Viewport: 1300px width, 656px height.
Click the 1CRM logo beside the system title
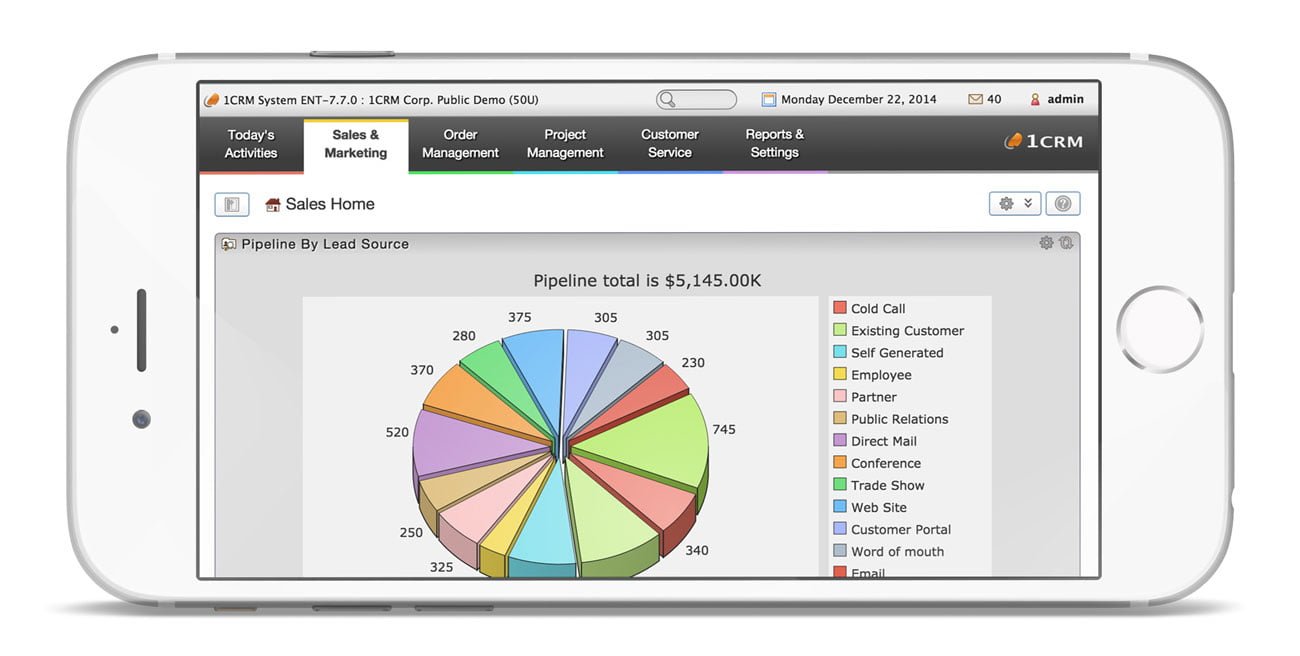pyautogui.click(x=211, y=100)
